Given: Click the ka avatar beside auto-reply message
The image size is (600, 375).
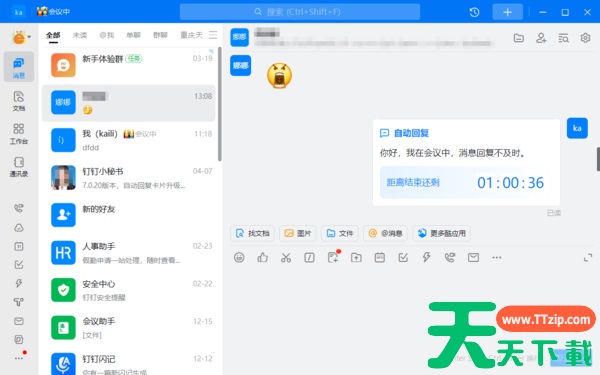Looking at the screenshot, I should [x=577, y=128].
